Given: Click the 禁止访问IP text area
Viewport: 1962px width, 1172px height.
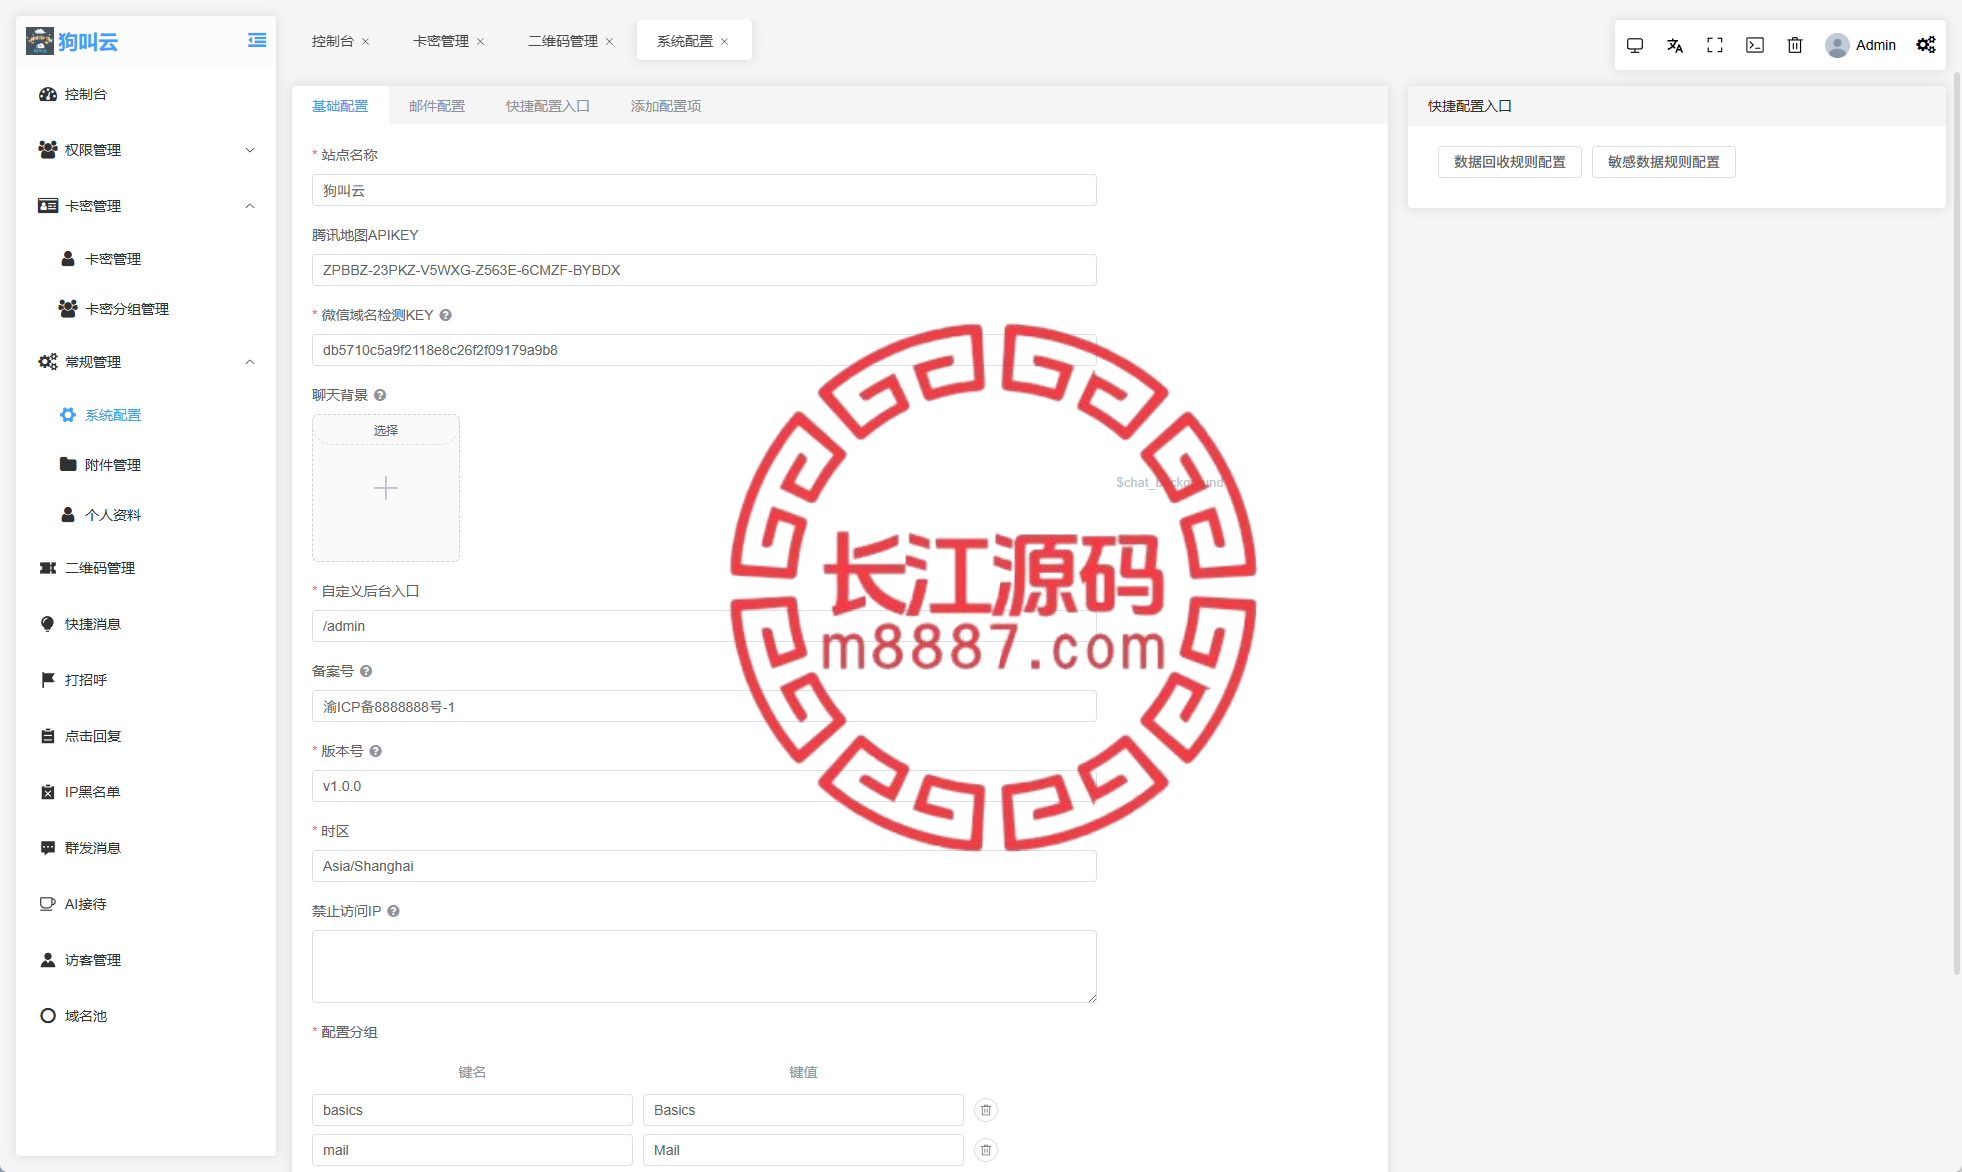Looking at the screenshot, I should (x=704, y=966).
